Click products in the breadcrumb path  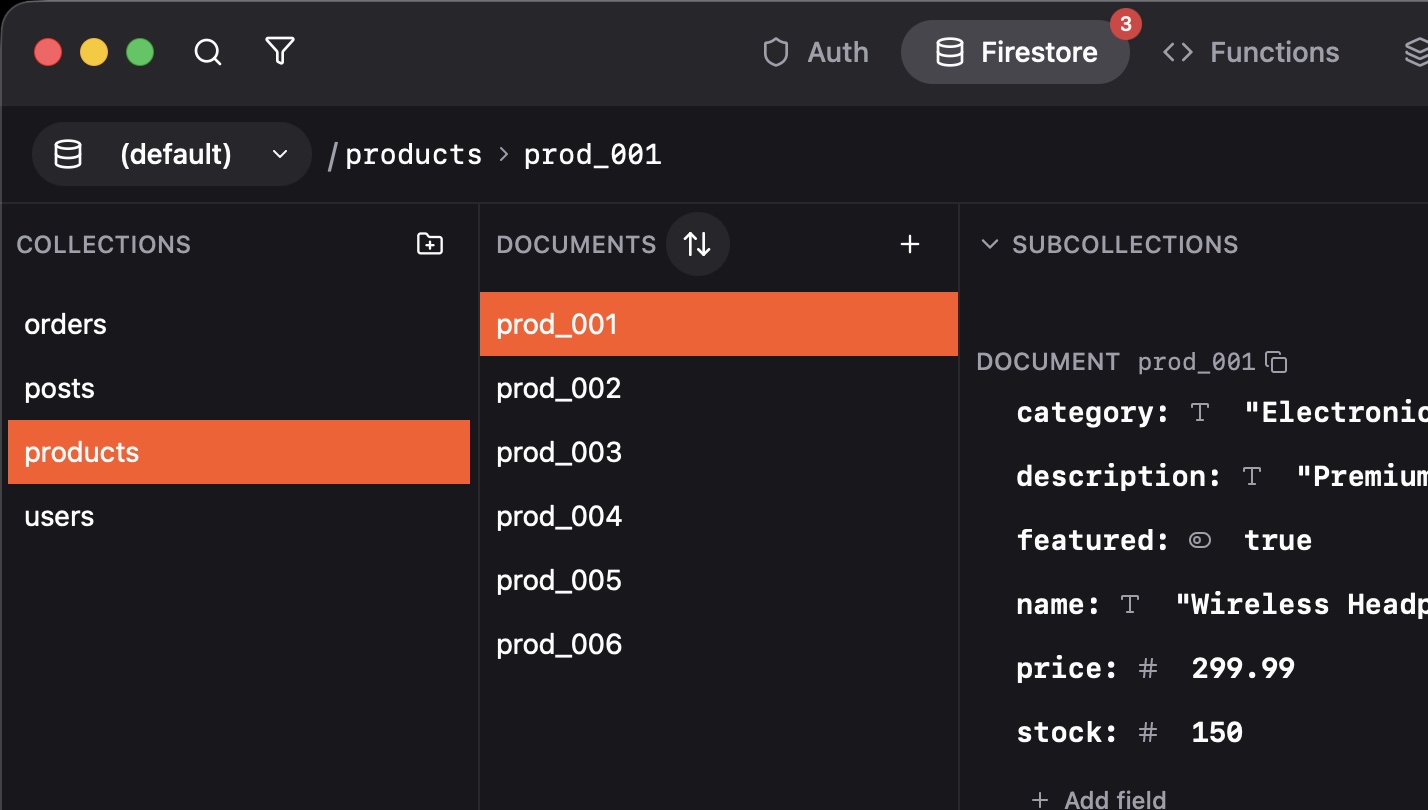point(414,155)
